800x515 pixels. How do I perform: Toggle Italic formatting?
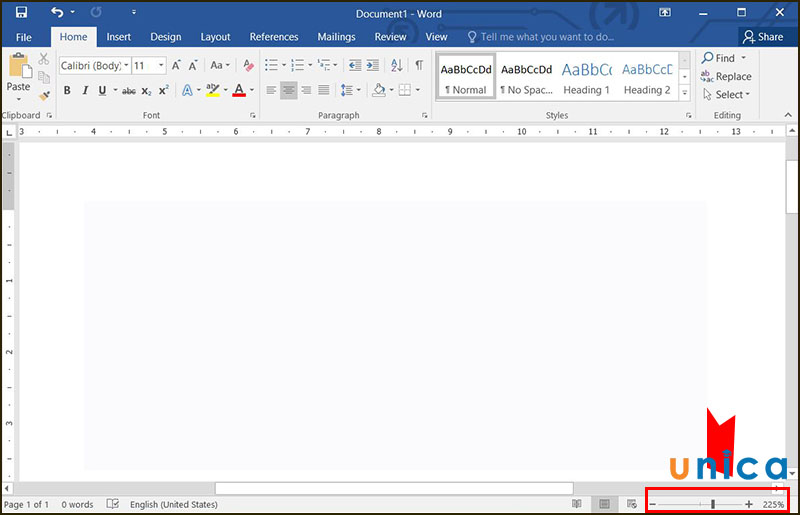[85, 90]
